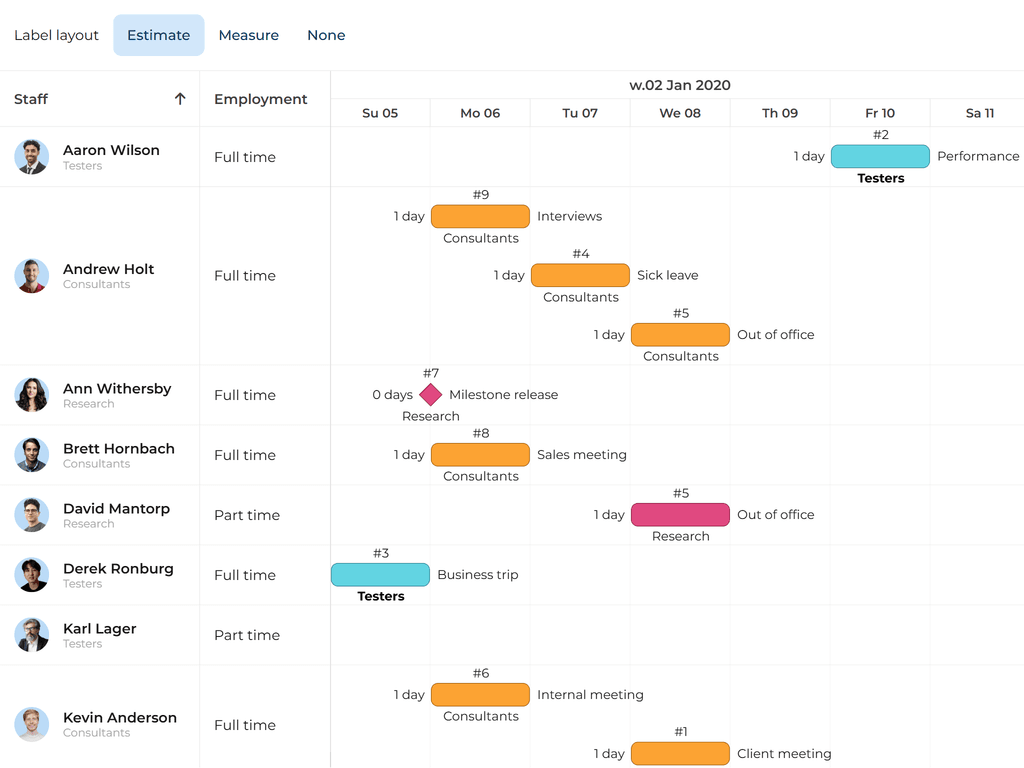This screenshot has width=1024, height=768.
Task: Click the blue Performance event bar
Action: tap(880, 156)
